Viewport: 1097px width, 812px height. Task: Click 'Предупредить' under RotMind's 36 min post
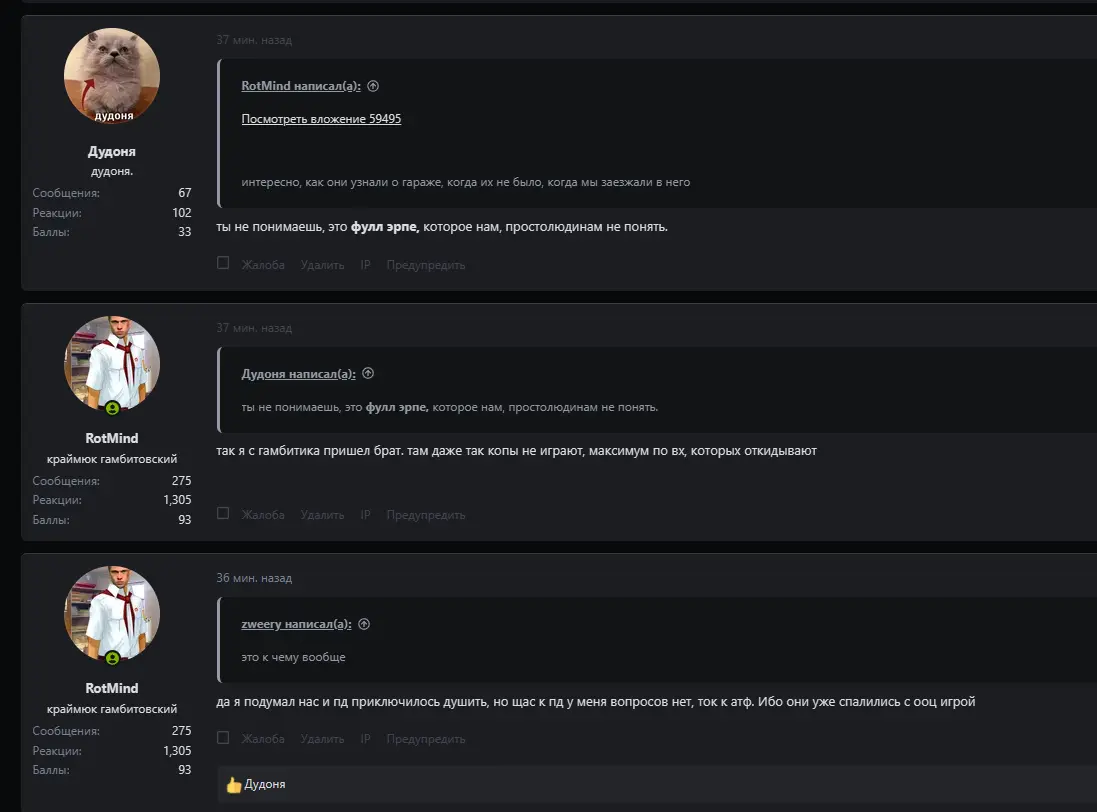[426, 739]
